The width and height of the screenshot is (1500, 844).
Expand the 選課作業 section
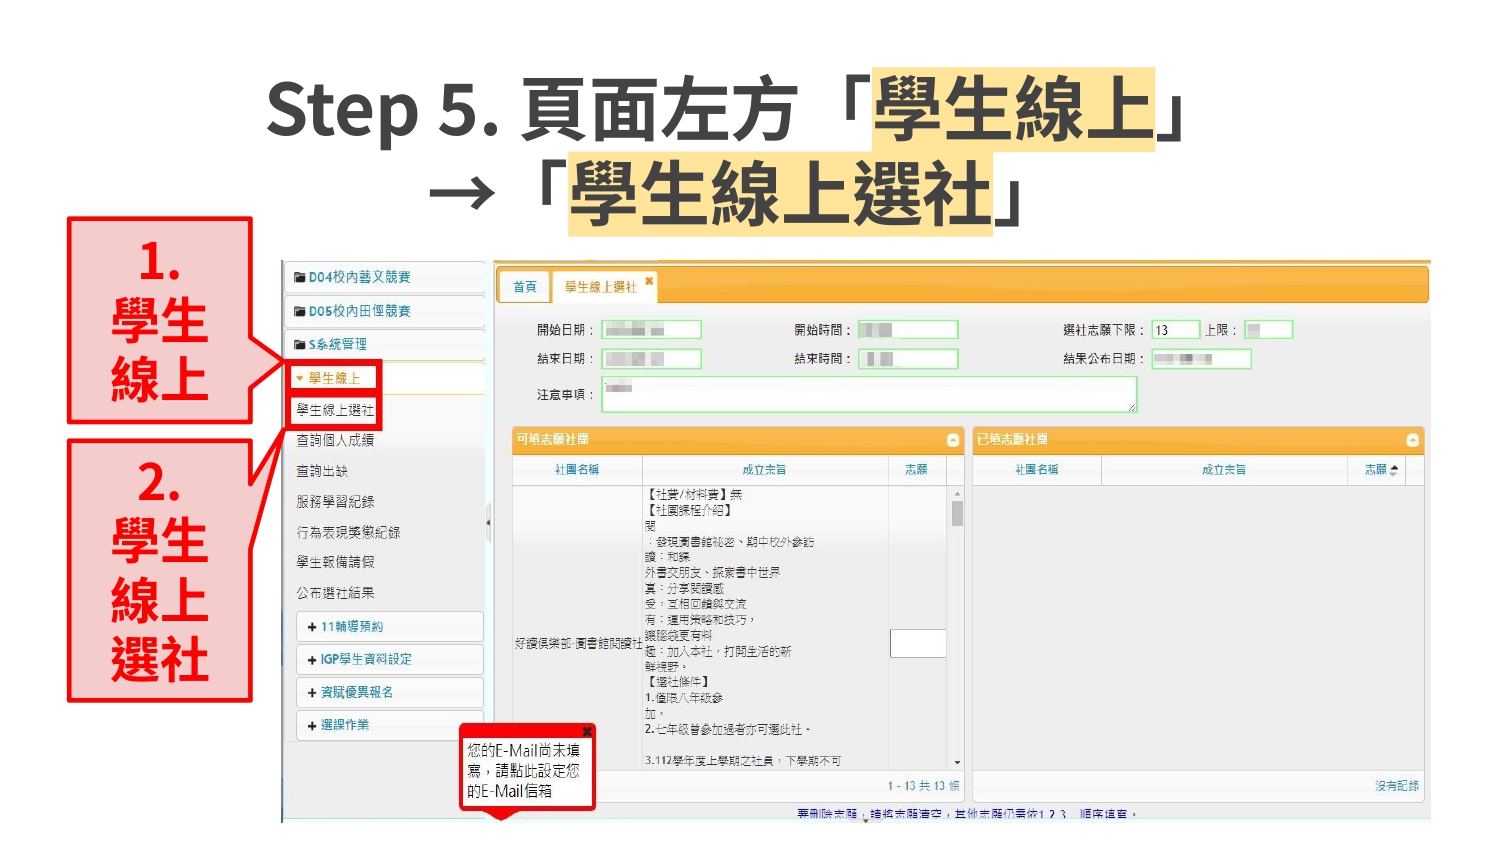(x=344, y=725)
